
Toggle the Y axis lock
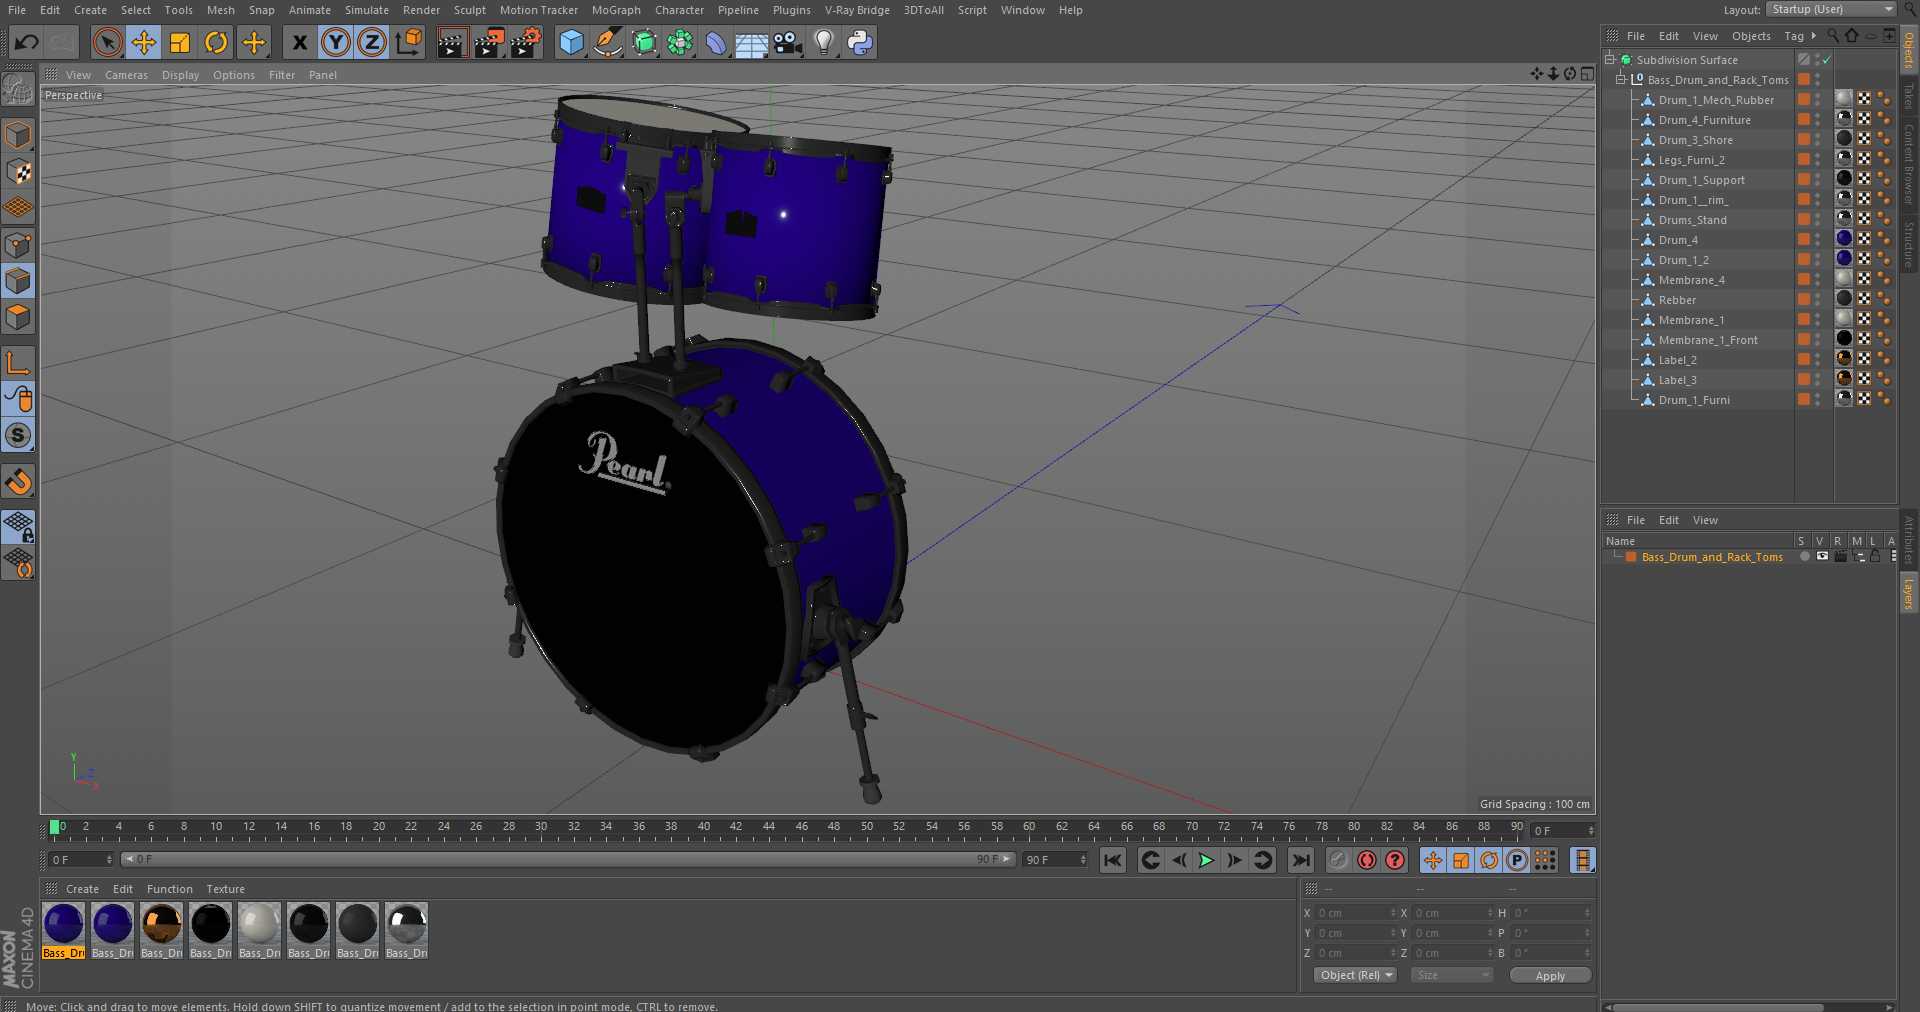point(336,42)
